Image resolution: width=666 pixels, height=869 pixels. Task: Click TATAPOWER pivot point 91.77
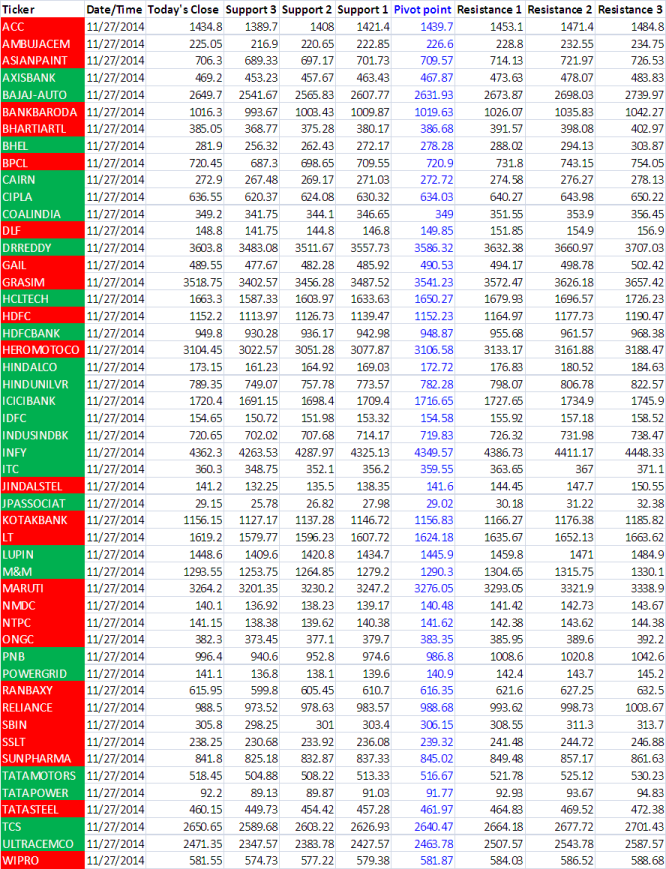tap(439, 793)
